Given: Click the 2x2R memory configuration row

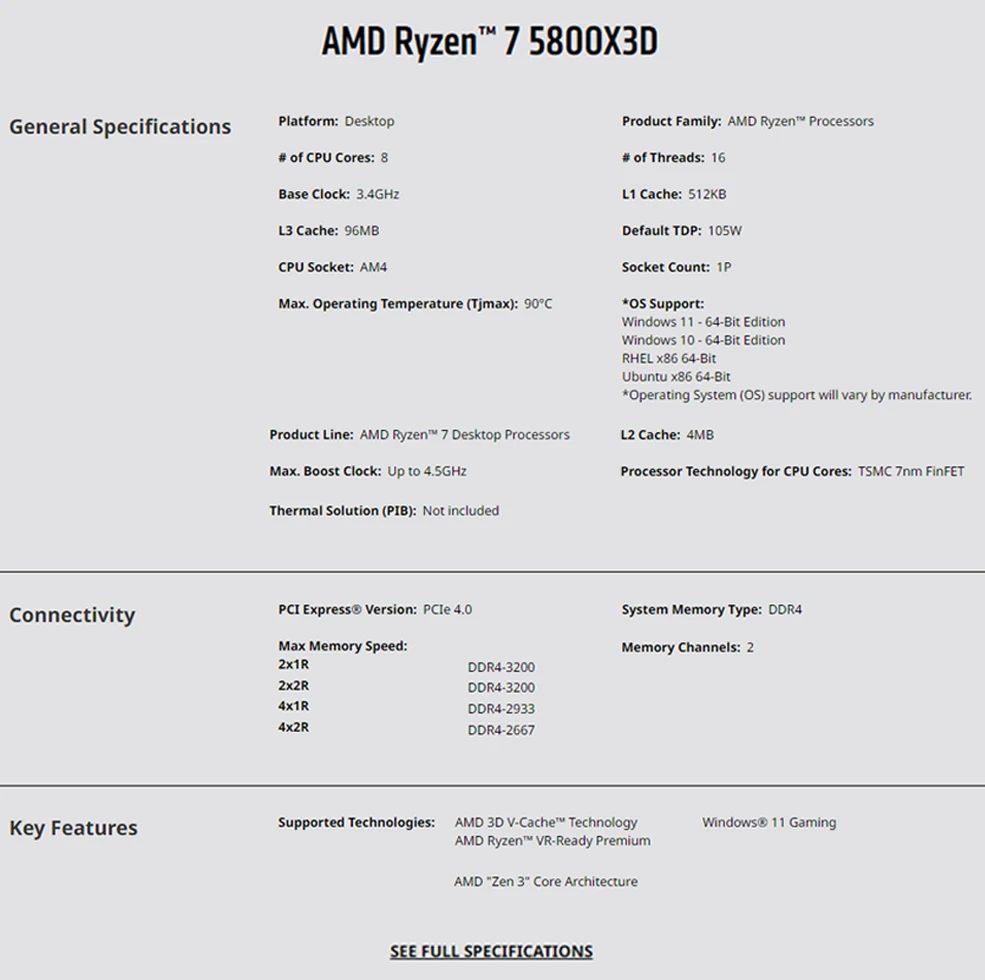Looking at the screenshot, I should click(x=406, y=687).
